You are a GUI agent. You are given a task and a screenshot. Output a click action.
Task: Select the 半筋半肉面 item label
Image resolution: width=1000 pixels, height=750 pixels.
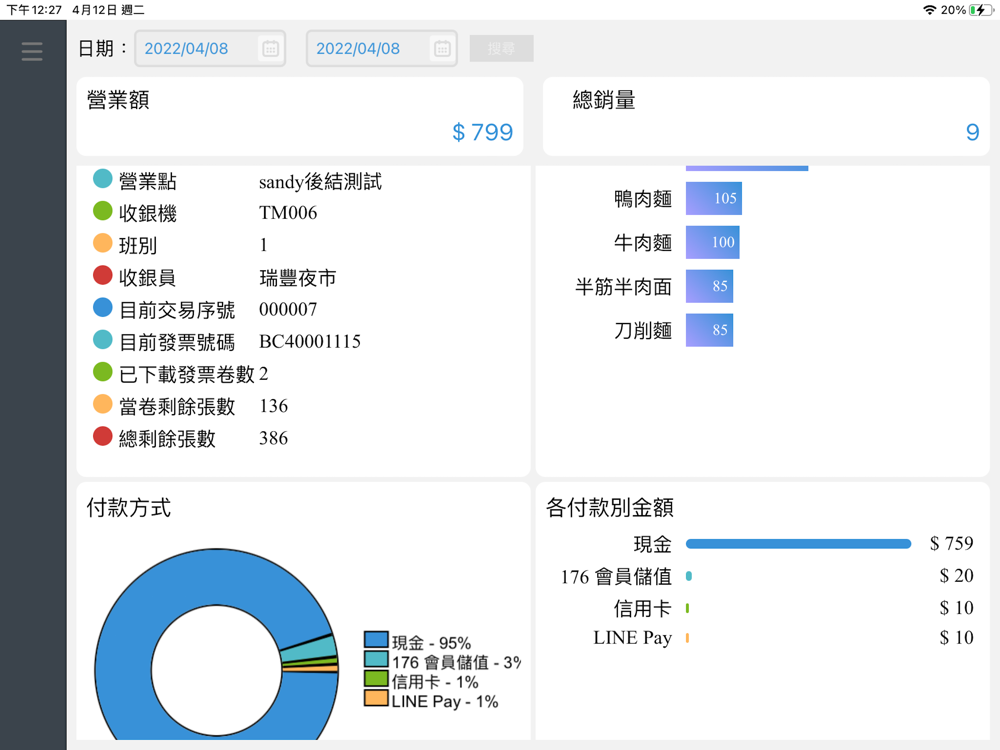(x=624, y=287)
